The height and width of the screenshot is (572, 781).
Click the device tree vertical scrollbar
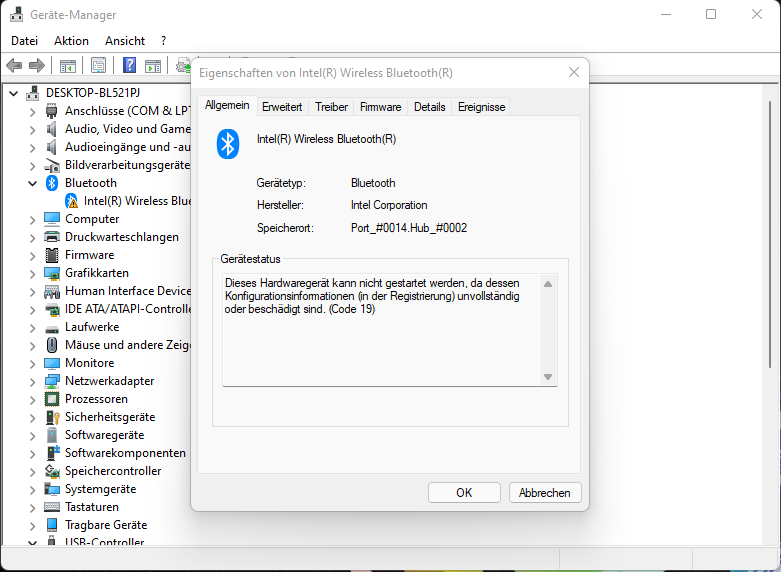pos(771,234)
